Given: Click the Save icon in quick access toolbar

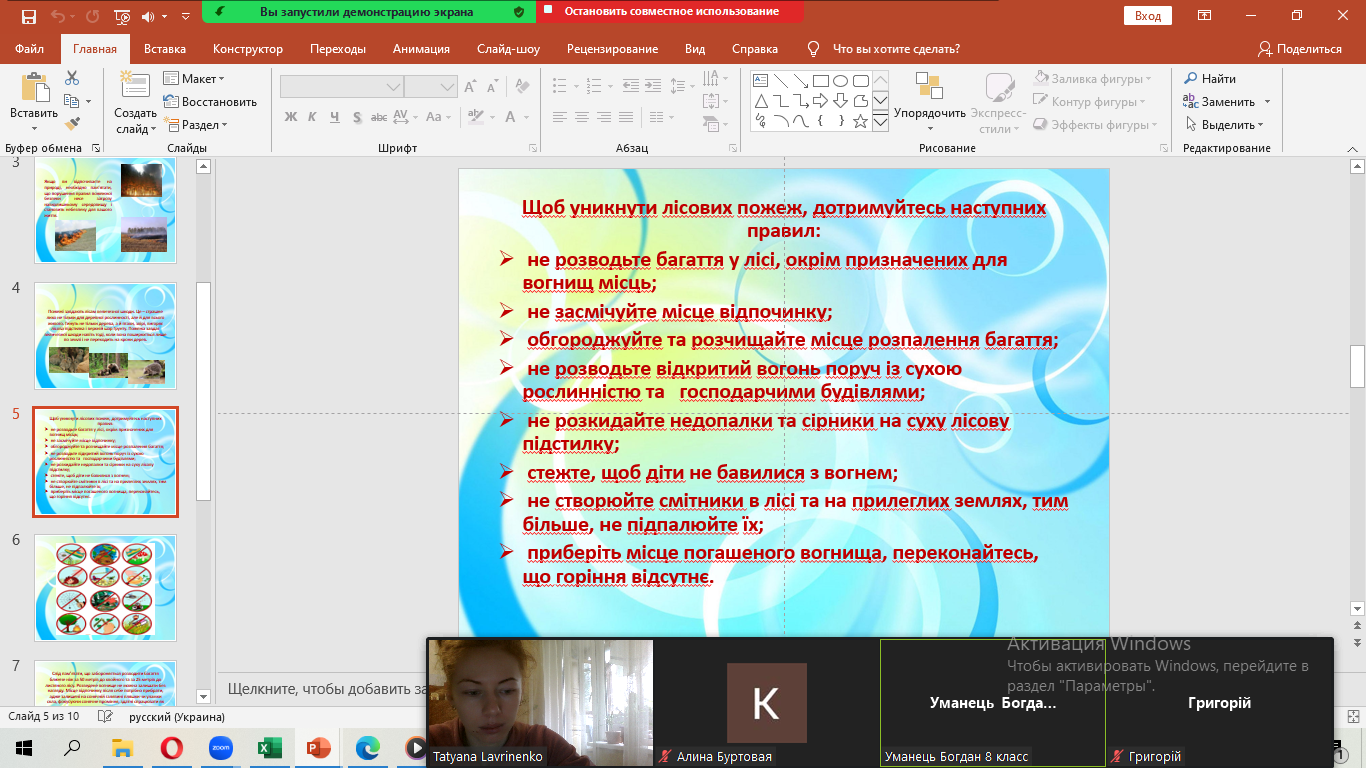Looking at the screenshot, I should coord(28,16).
